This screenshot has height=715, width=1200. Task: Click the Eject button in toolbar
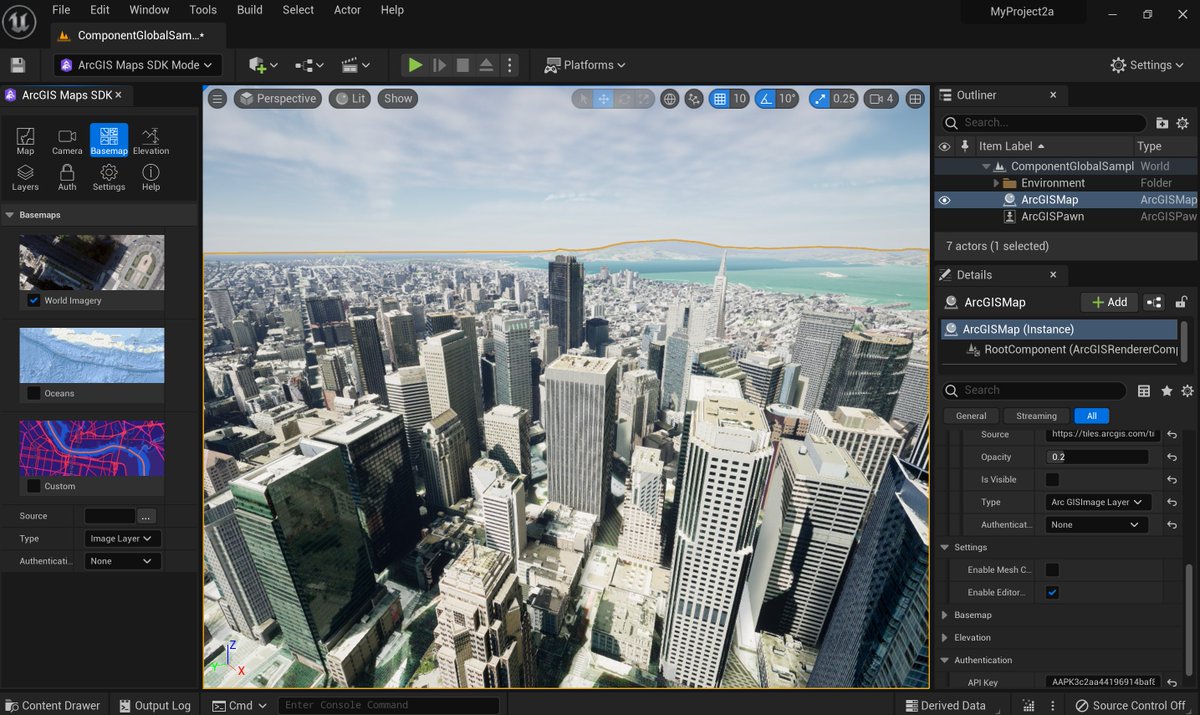tap(486, 65)
